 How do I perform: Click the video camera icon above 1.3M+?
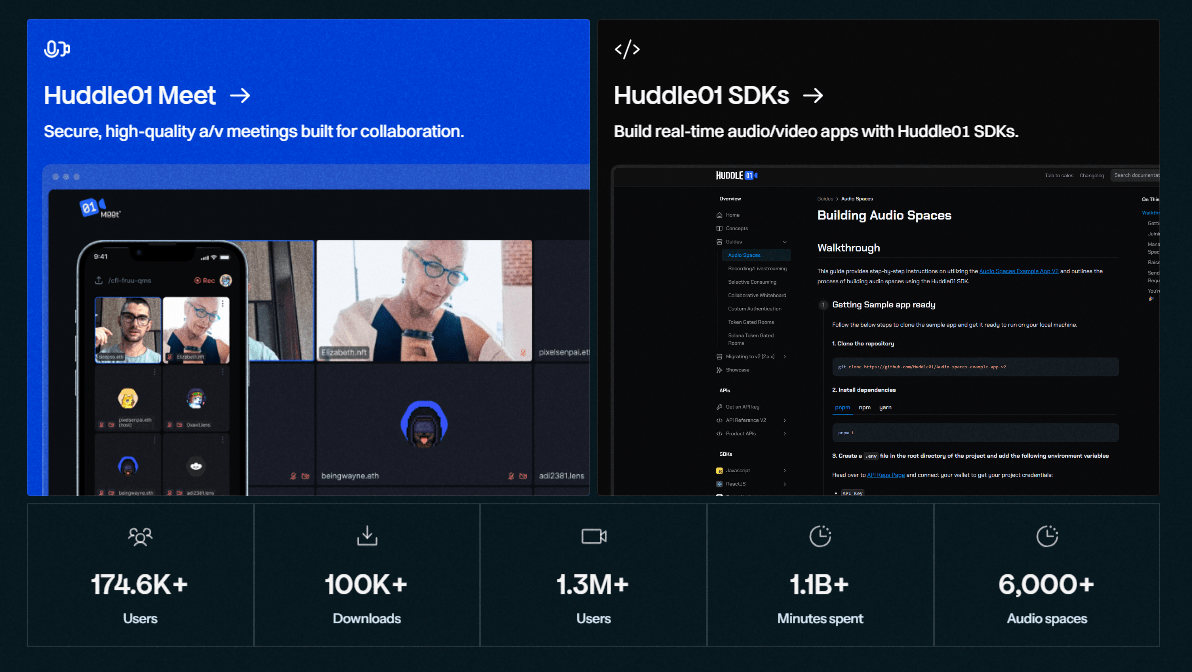click(594, 536)
